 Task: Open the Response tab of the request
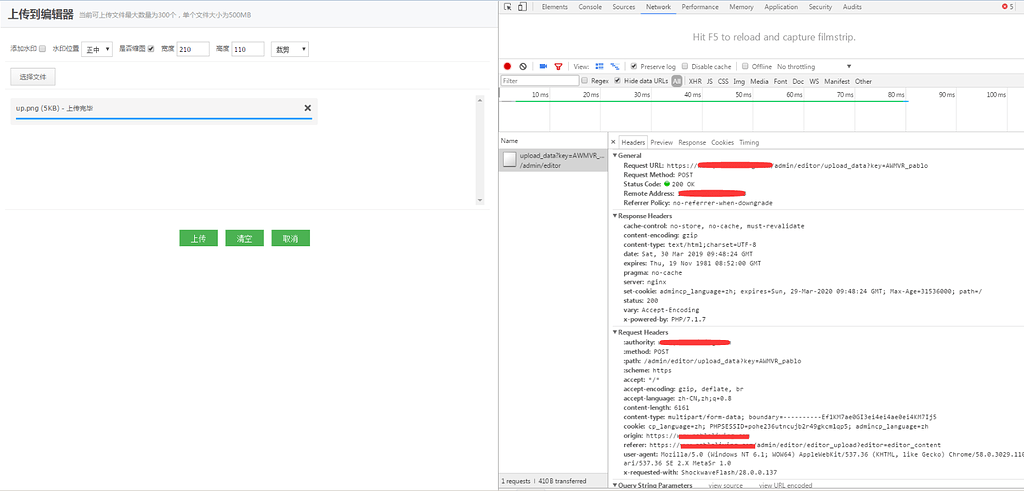point(692,142)
